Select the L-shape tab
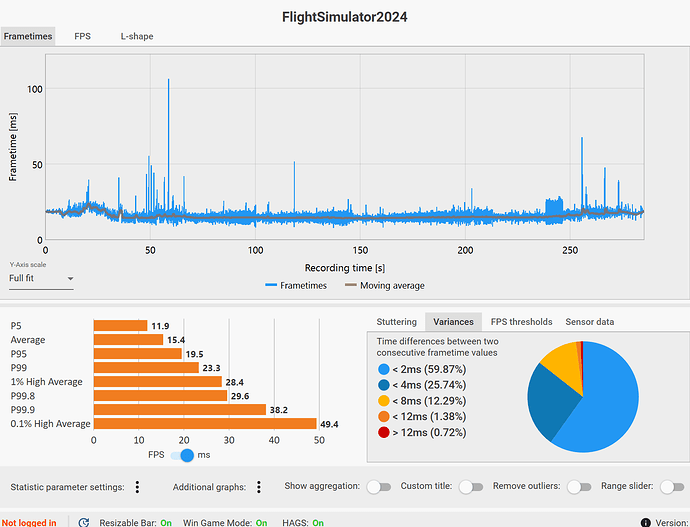The height and width of the screenshot is (527, 690). pyautogui.click(x=137, y=36)
